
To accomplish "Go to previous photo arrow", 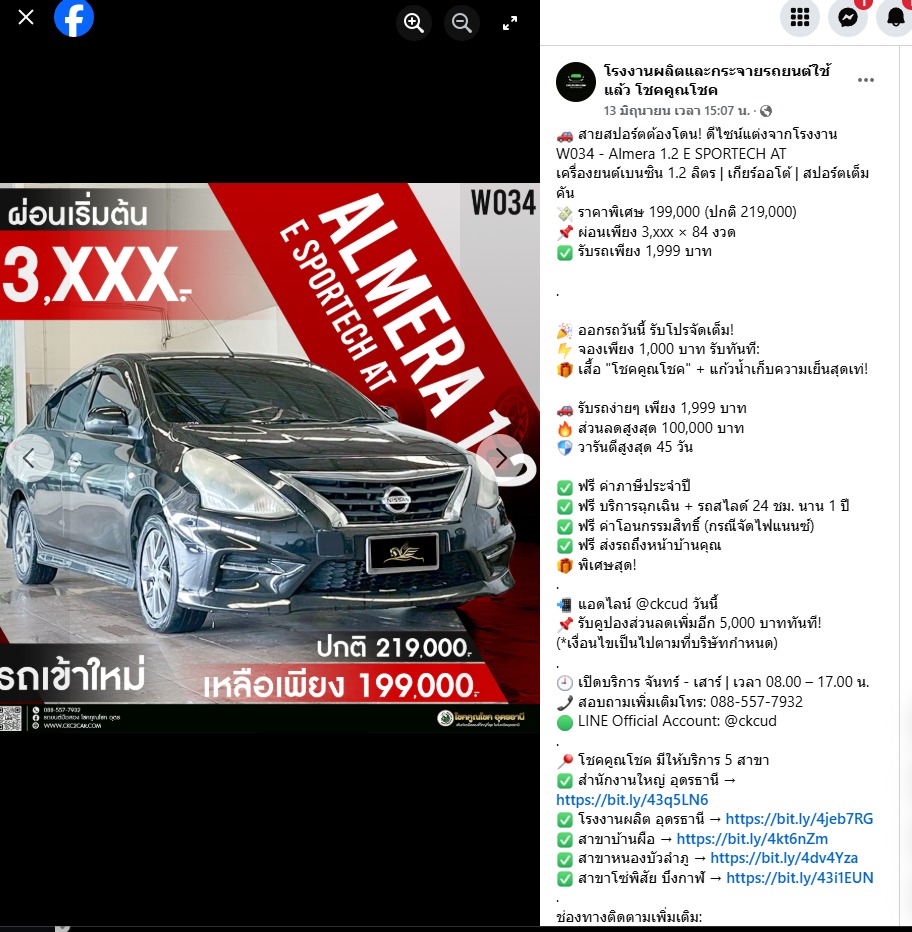I will (x=29, y=458).
